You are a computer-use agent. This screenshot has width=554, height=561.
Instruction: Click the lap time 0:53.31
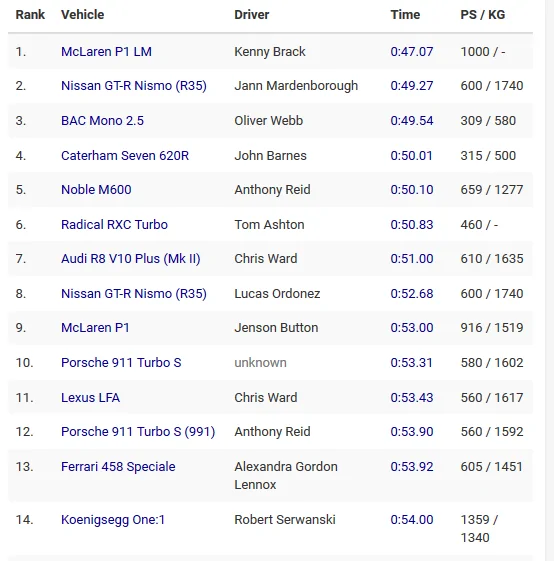pyautogui.click(x=412, y=363)
